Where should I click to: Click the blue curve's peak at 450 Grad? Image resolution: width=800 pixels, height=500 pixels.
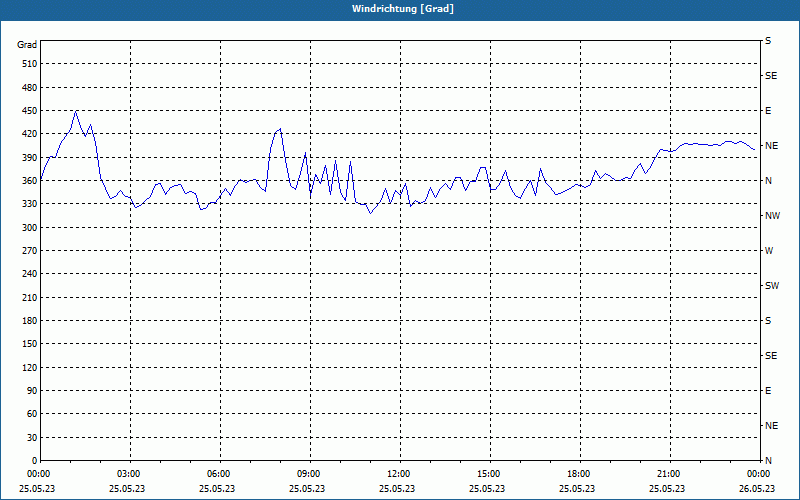(x=76, y=111)
